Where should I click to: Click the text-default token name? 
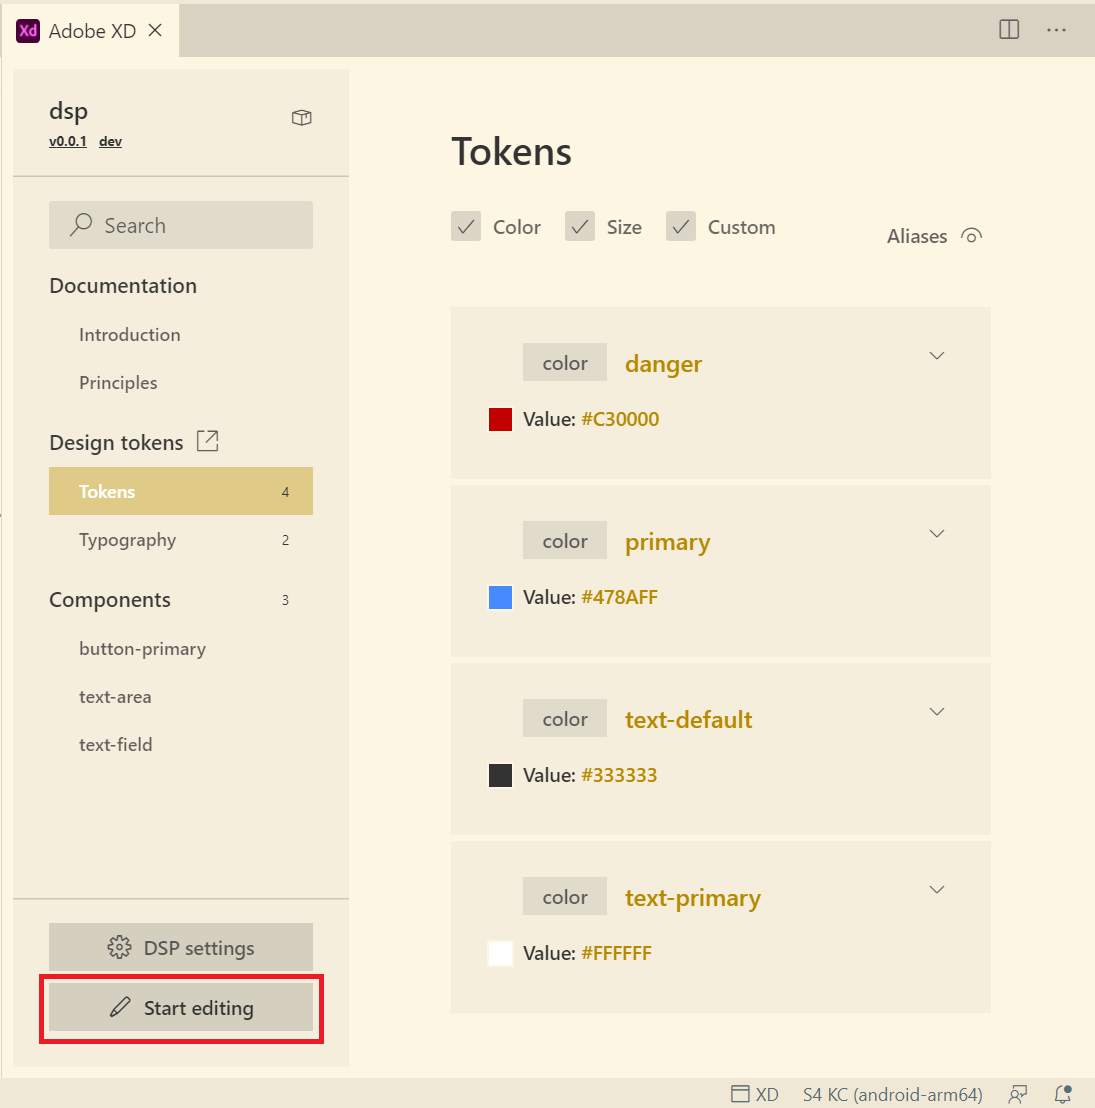coord(688,719)
